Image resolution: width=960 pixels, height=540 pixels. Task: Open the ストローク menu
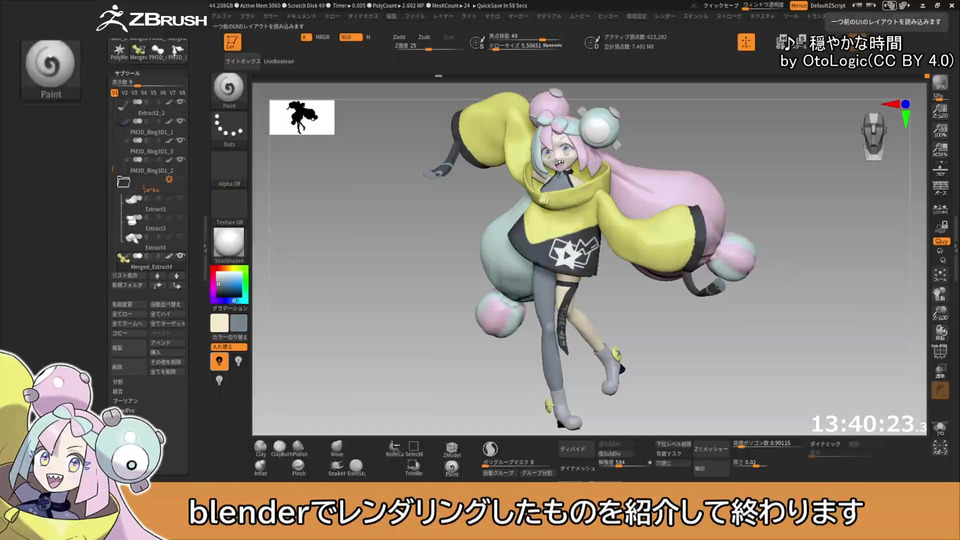tap(729, 17)
